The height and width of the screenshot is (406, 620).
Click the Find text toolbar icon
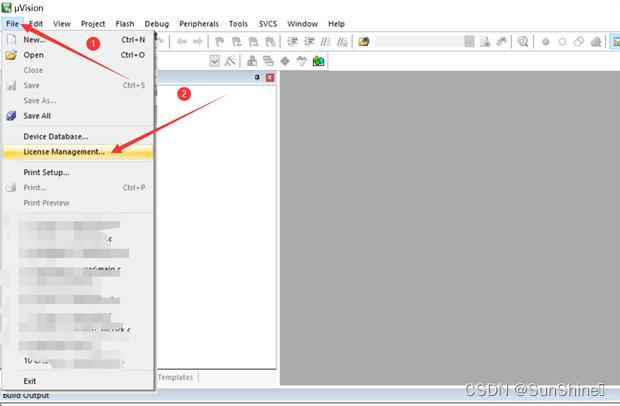coord(485,42)
